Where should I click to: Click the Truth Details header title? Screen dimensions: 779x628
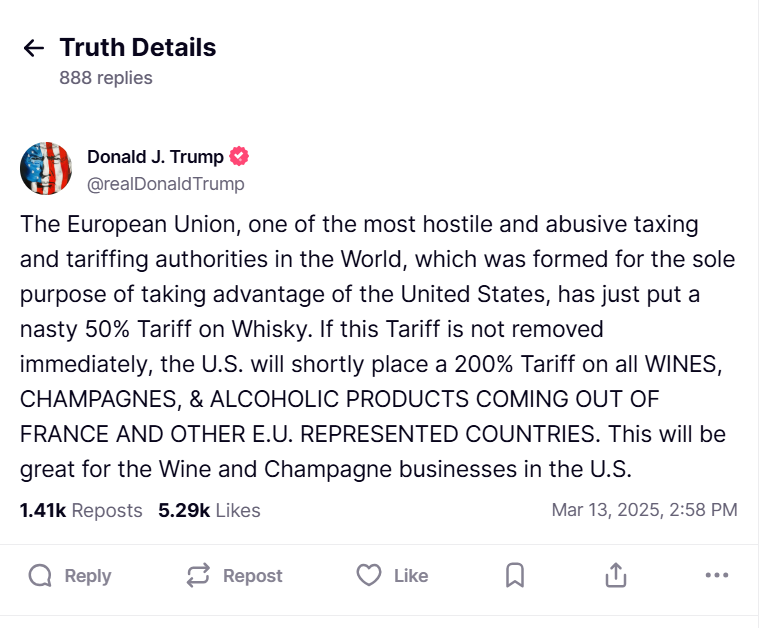click(137, 47)
